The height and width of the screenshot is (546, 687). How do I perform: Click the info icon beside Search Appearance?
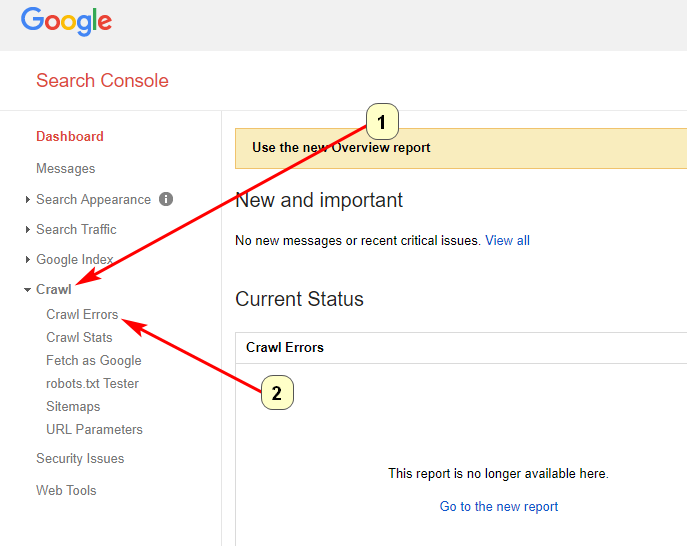coord(166,199)
